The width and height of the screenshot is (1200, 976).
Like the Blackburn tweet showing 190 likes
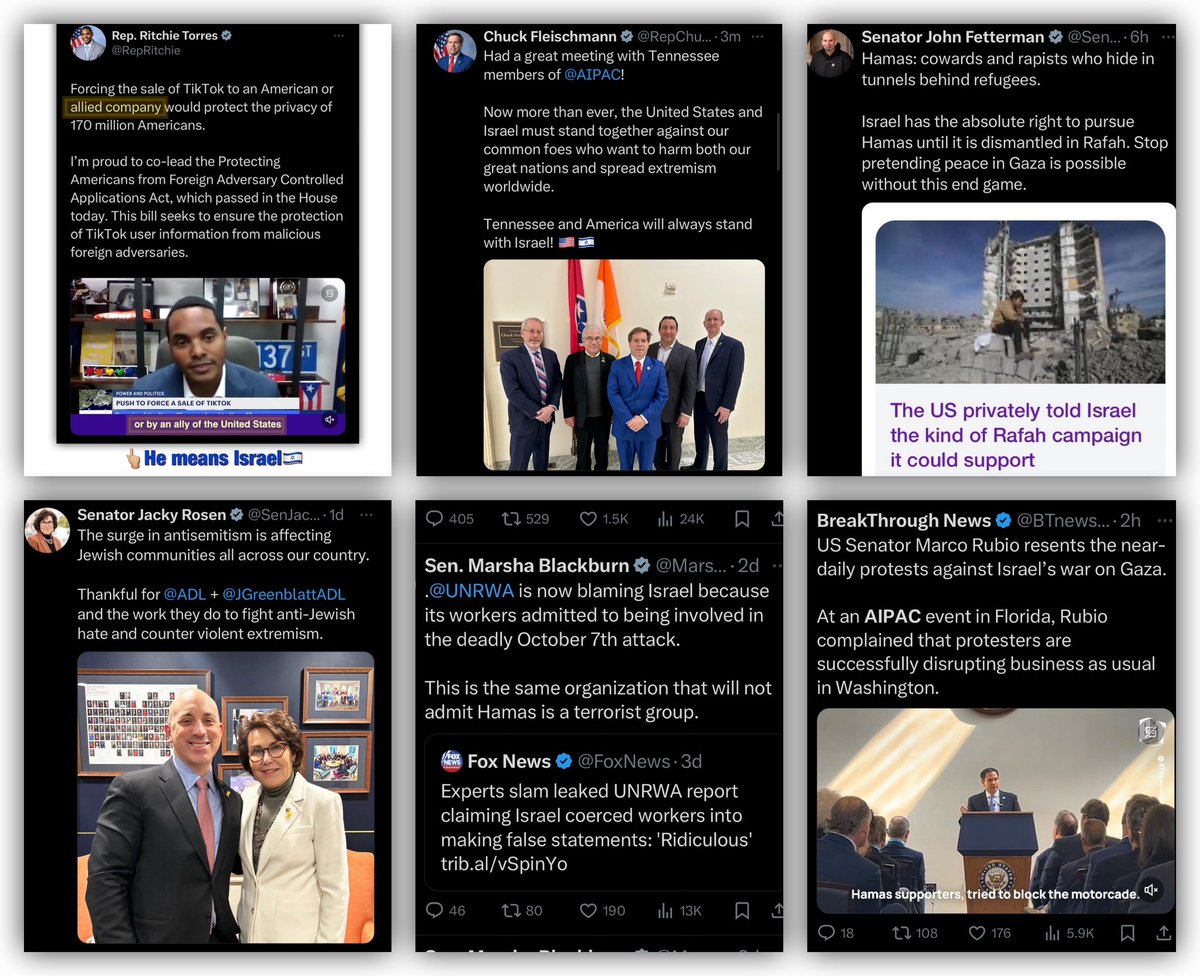(x=590, y=910)
